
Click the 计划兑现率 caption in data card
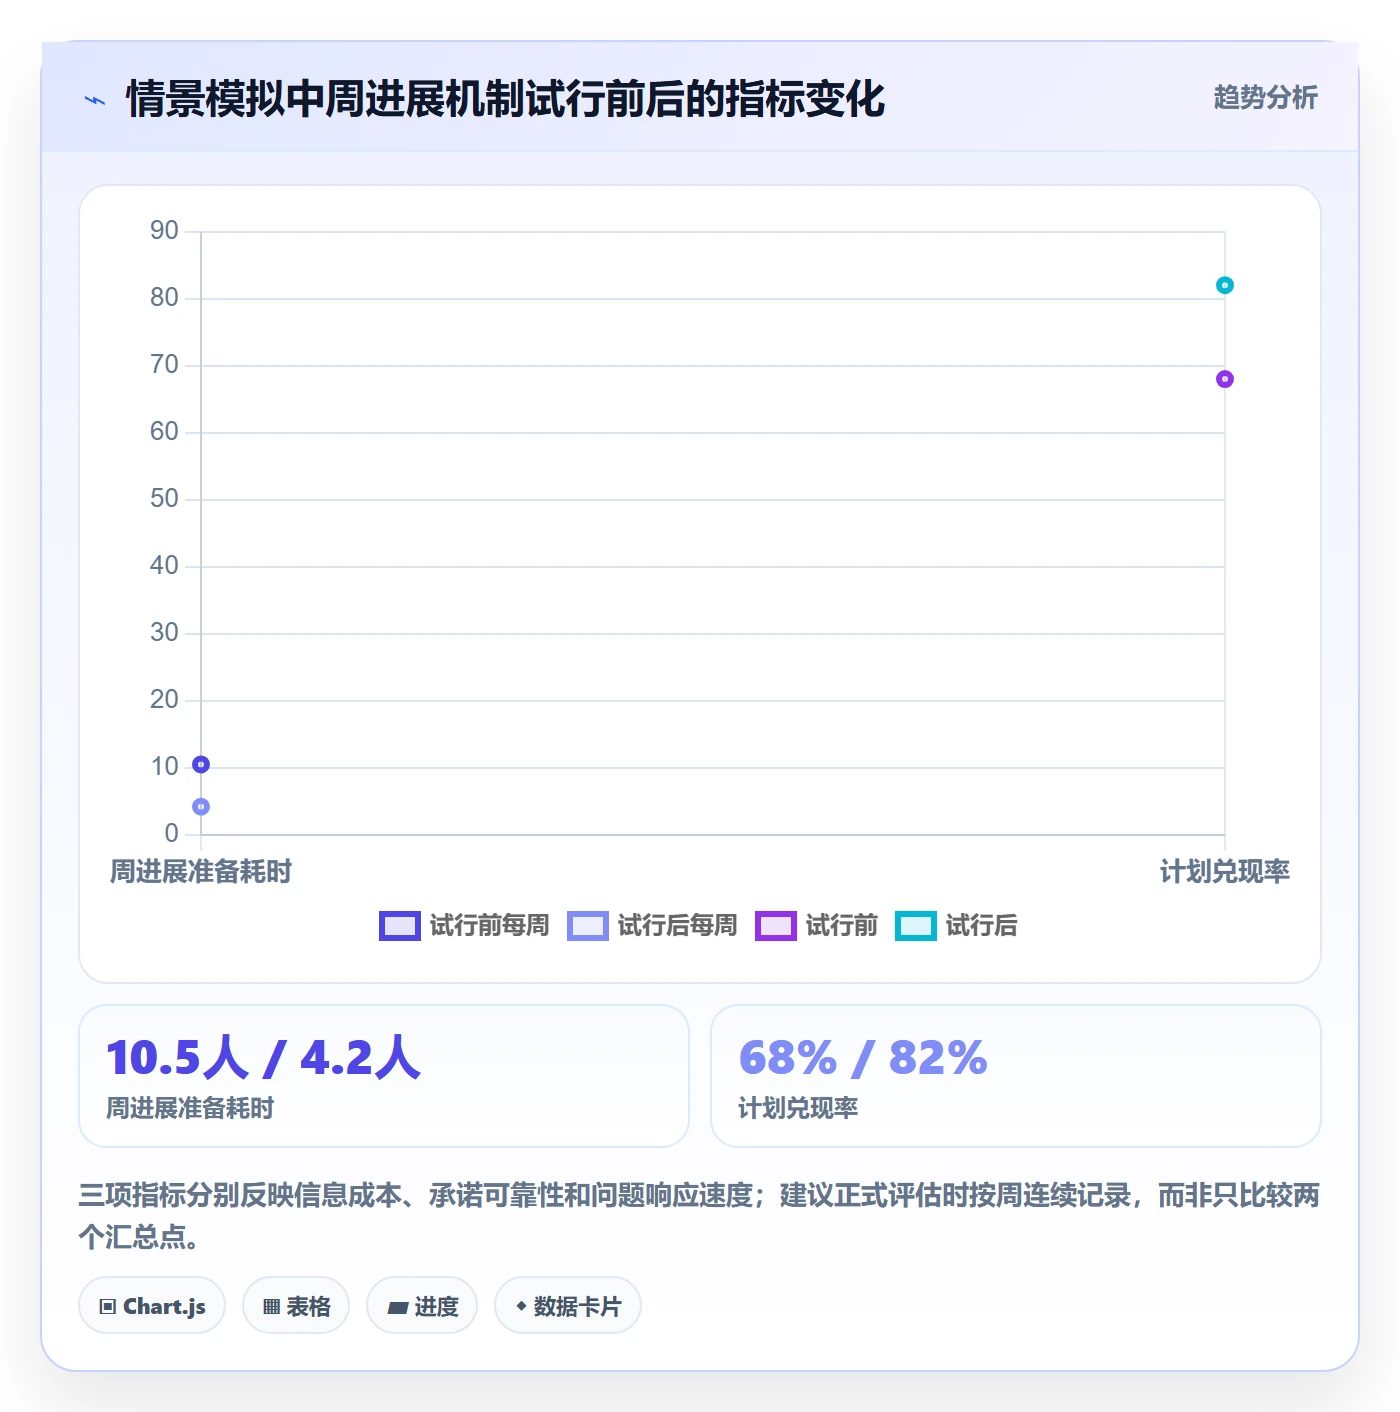click(x=798, y=1108)
